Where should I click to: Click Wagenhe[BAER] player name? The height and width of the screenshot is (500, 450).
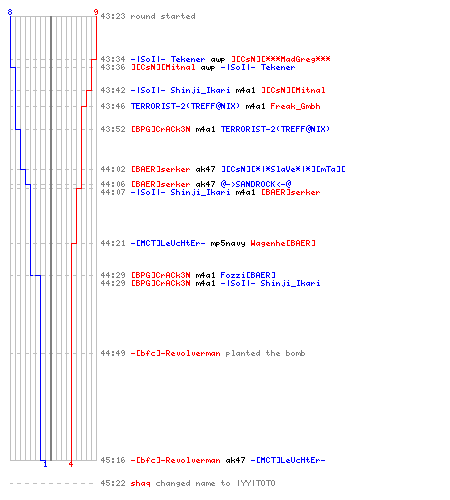283,243
